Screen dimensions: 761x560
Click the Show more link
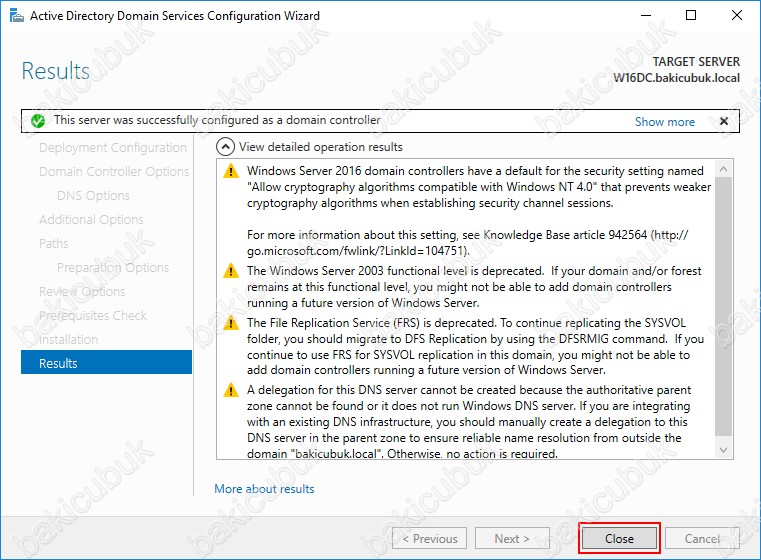pyautogui.click(x=664, y=121)
